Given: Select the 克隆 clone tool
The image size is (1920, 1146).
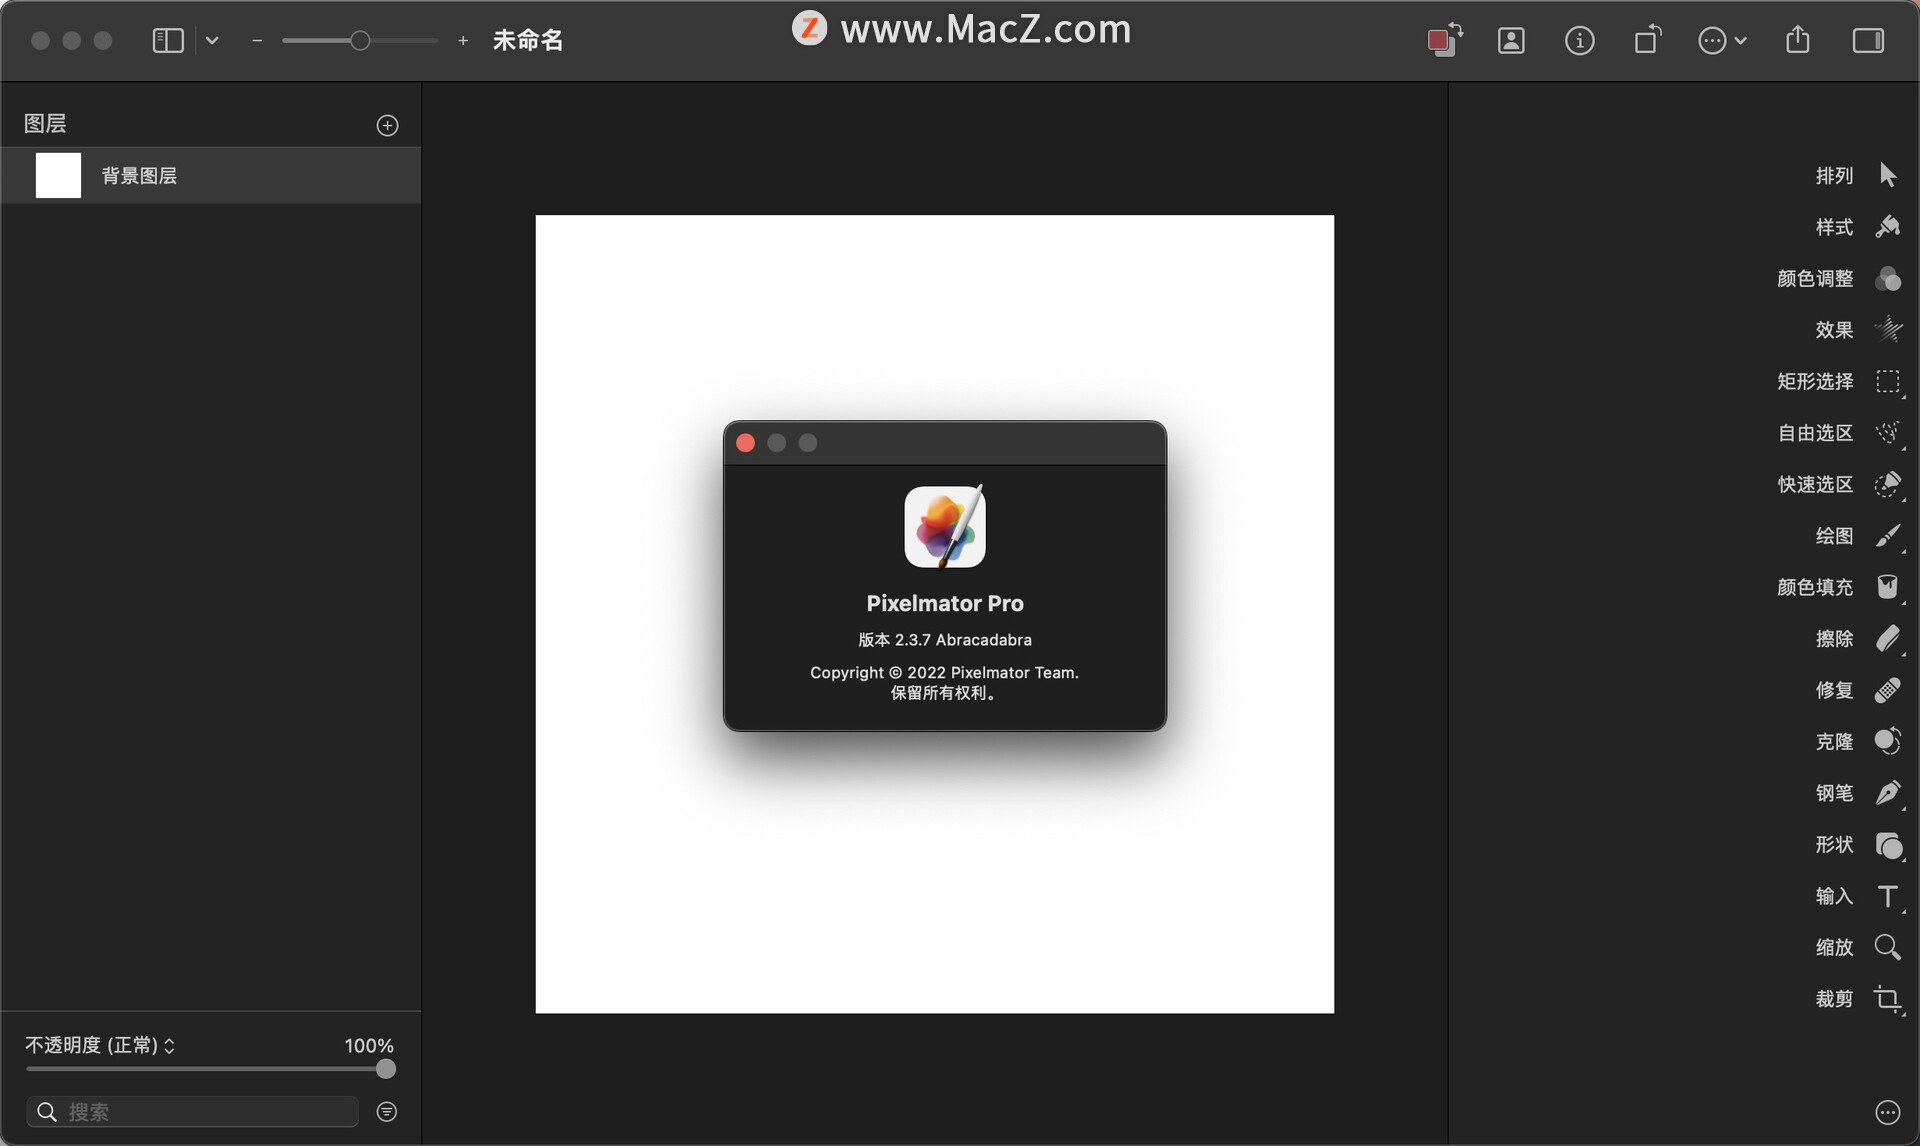Looking at the screenshot, I should click(x=1887, y=742).
